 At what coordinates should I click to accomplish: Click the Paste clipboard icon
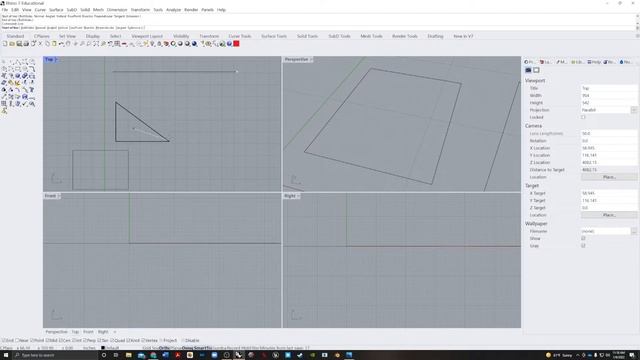point(54,44)
